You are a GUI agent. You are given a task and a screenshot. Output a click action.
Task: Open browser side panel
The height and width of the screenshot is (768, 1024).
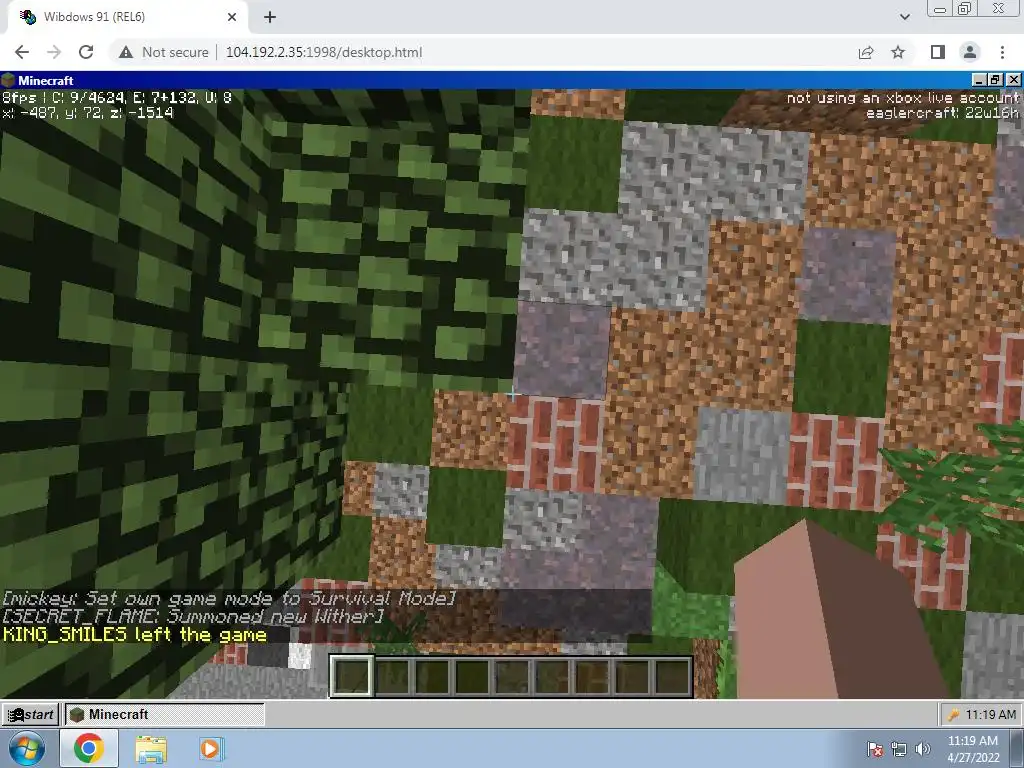coord(938,52)
